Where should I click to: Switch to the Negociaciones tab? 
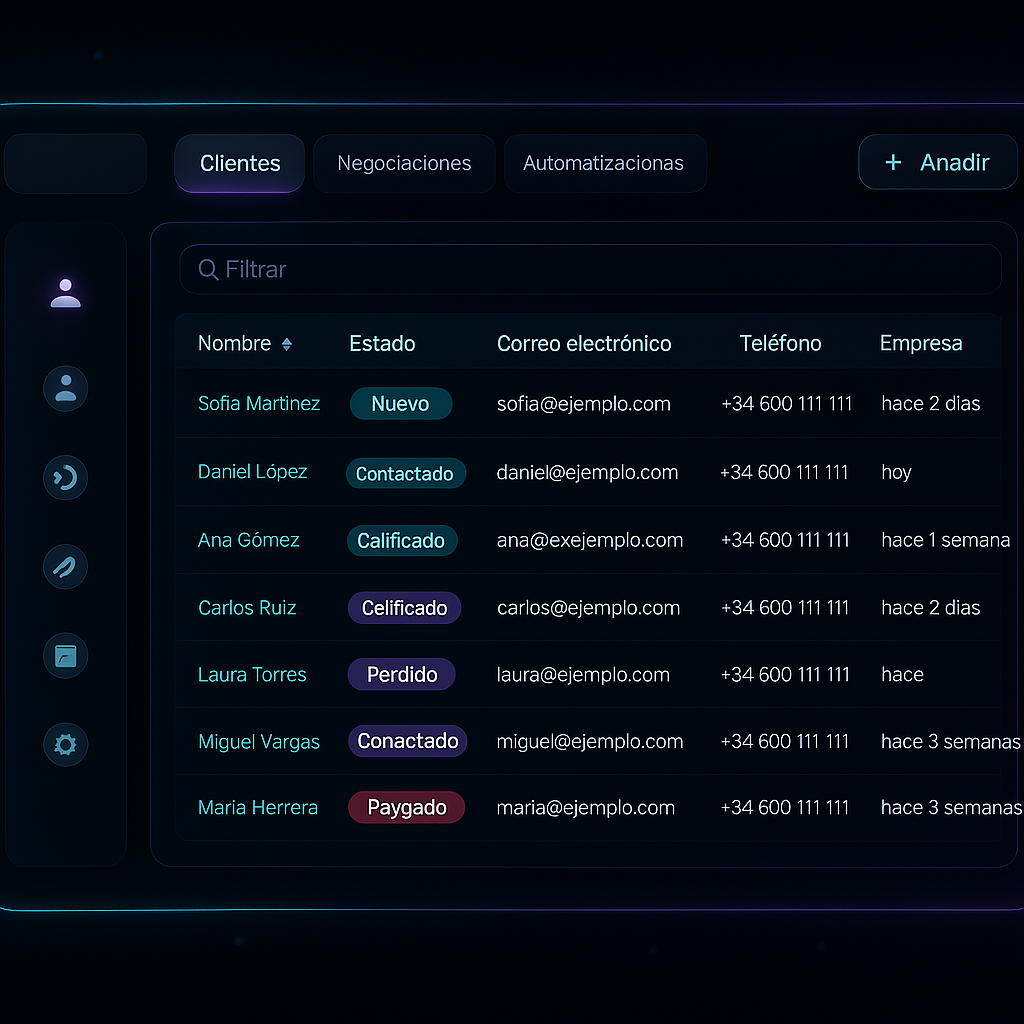tap(404, 163)
